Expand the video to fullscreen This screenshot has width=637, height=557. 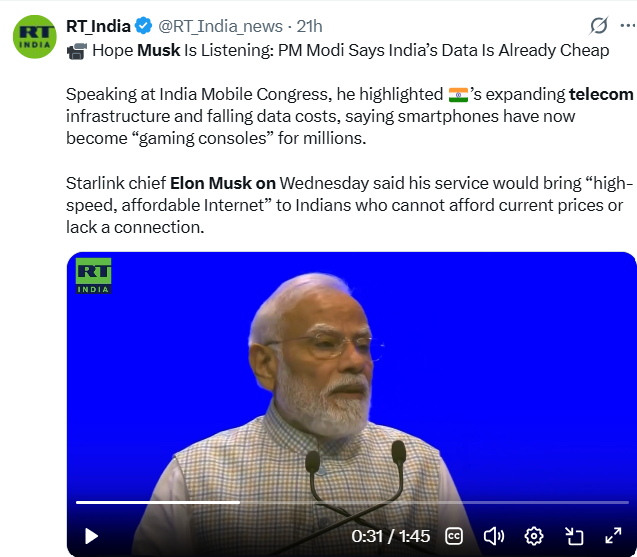pos(613,536)
